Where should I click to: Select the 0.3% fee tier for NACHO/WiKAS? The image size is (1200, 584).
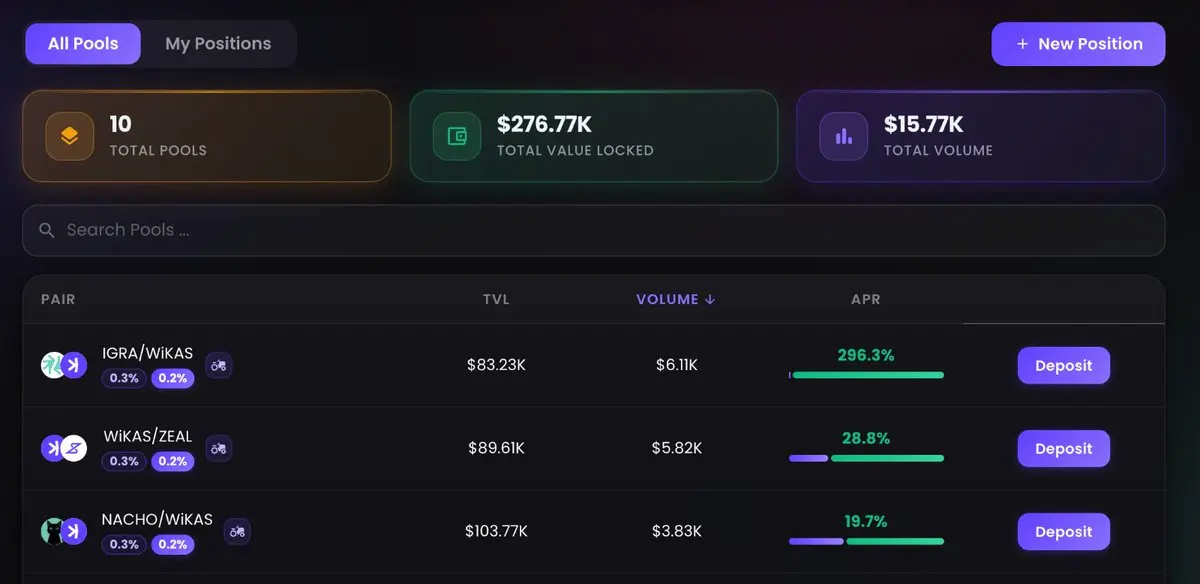124,544
